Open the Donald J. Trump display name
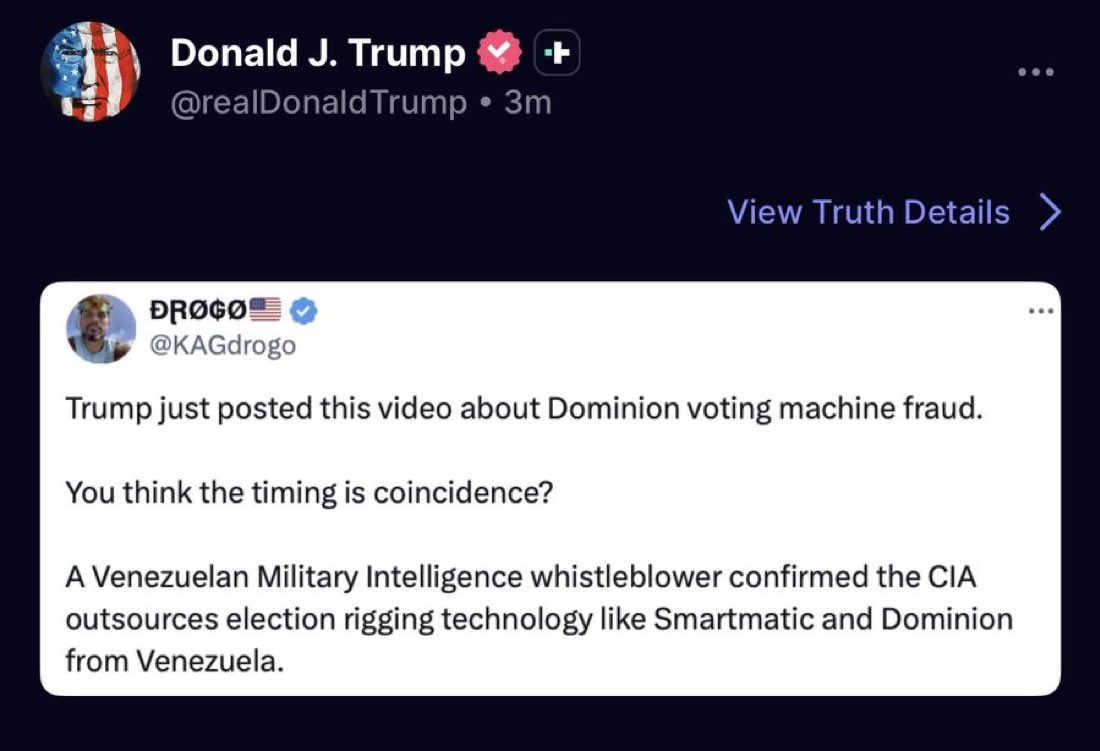 click(x=318, y=53)
